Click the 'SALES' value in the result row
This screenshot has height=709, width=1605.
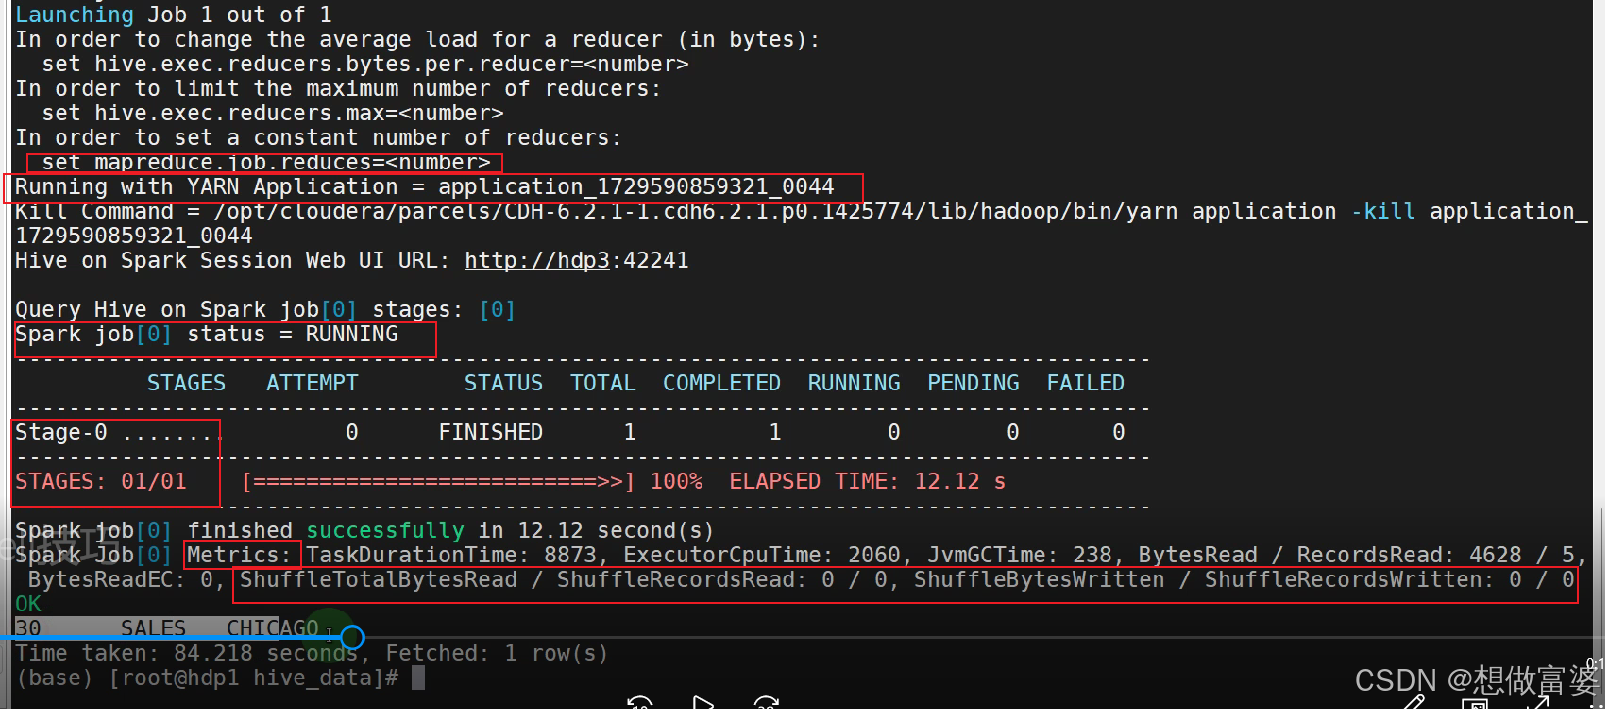tap(153, 628)
